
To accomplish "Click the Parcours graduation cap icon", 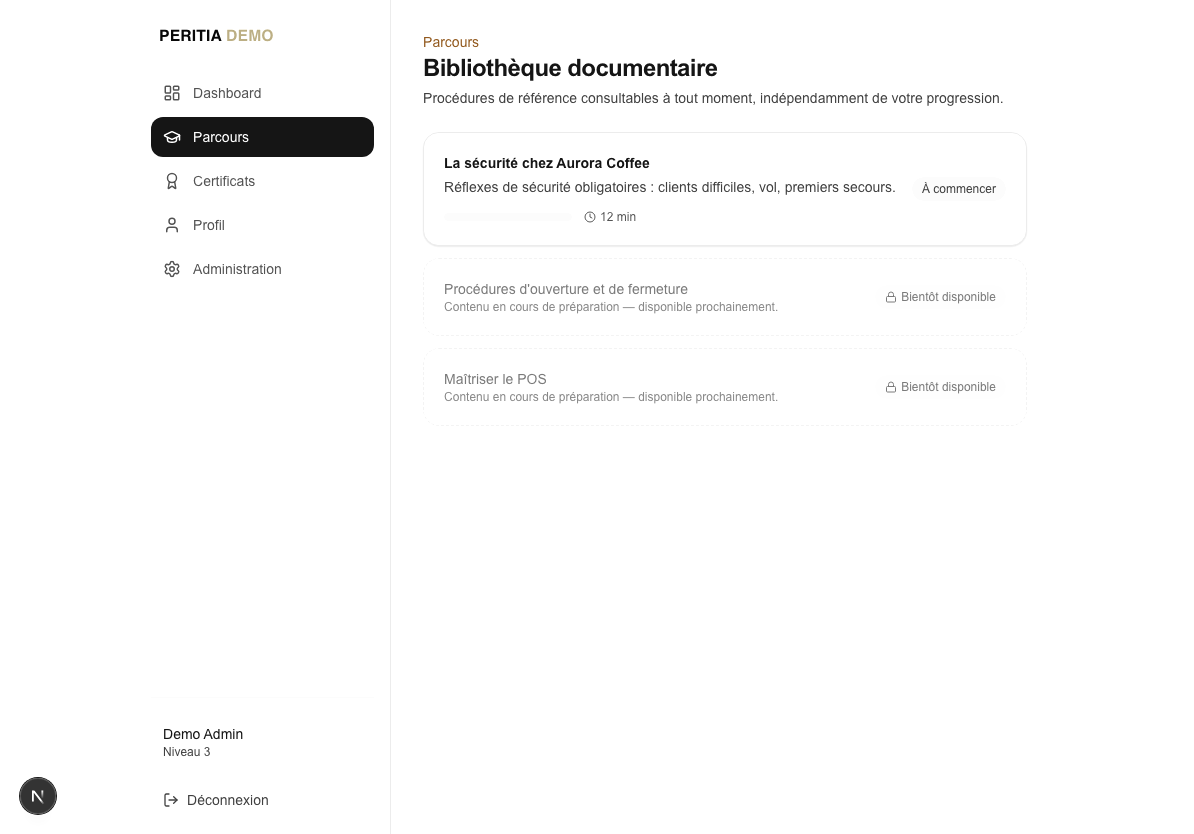I will click(172, 137).
